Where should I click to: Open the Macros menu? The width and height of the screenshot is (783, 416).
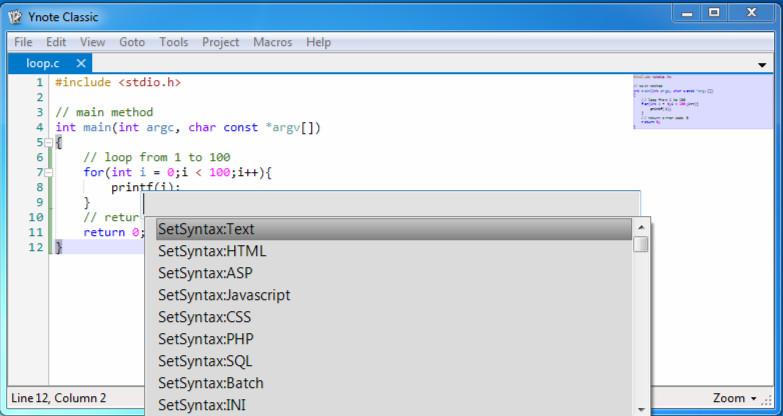pyautogui.click(x=273, y=42)
